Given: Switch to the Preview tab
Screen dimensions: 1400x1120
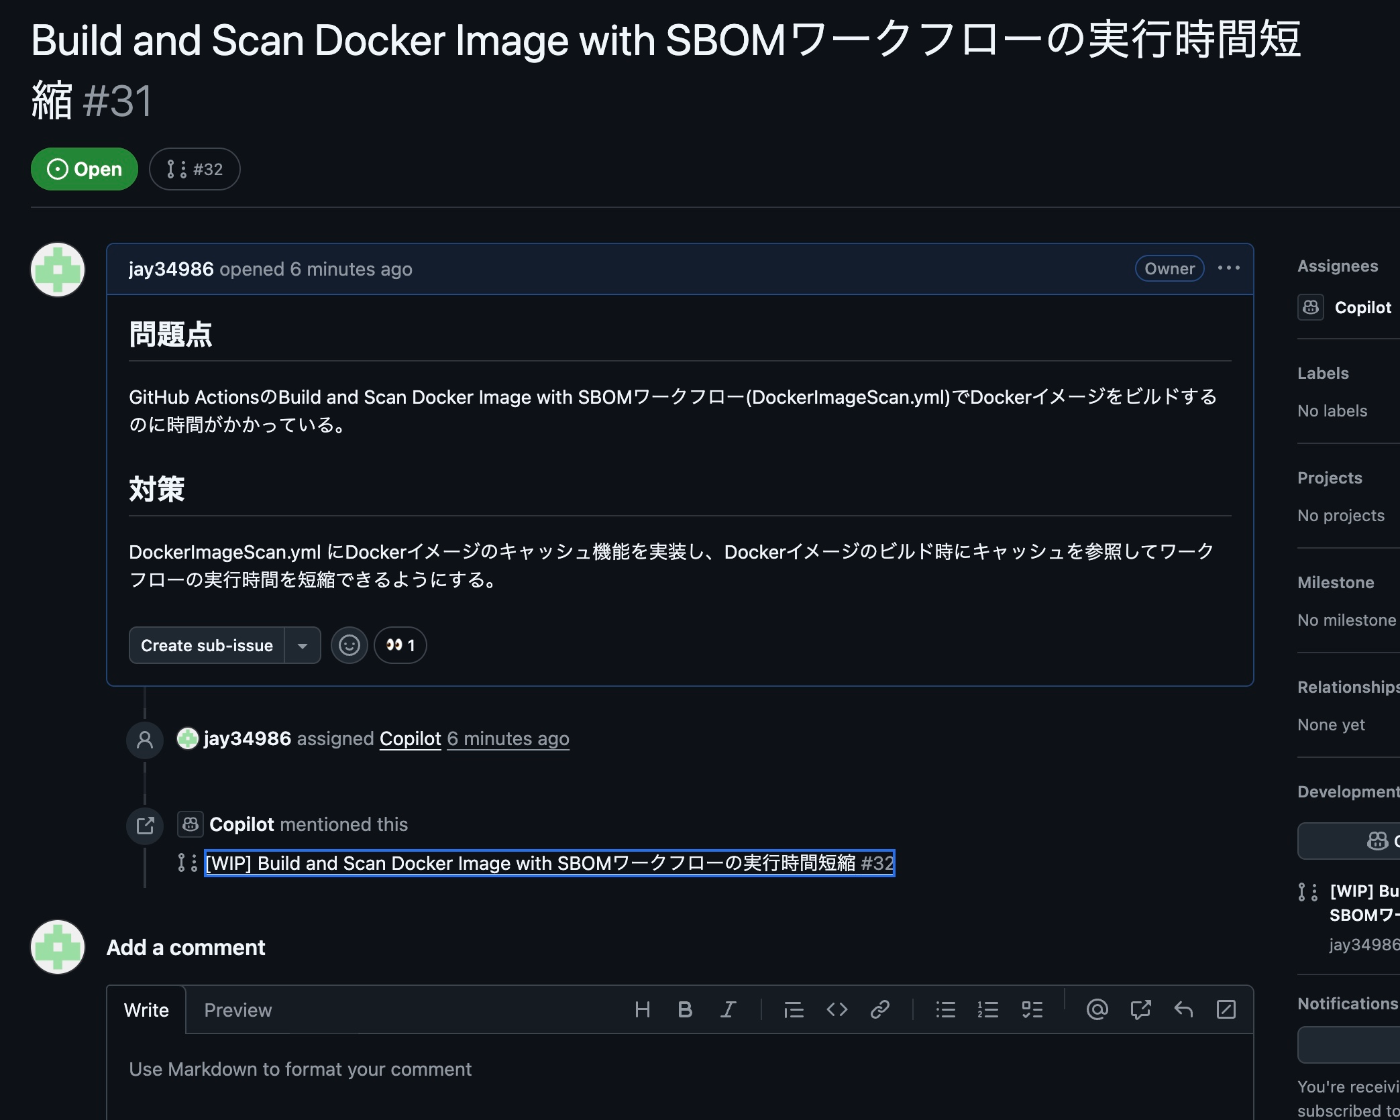Looking at the screenshot, I should 238,1010.
